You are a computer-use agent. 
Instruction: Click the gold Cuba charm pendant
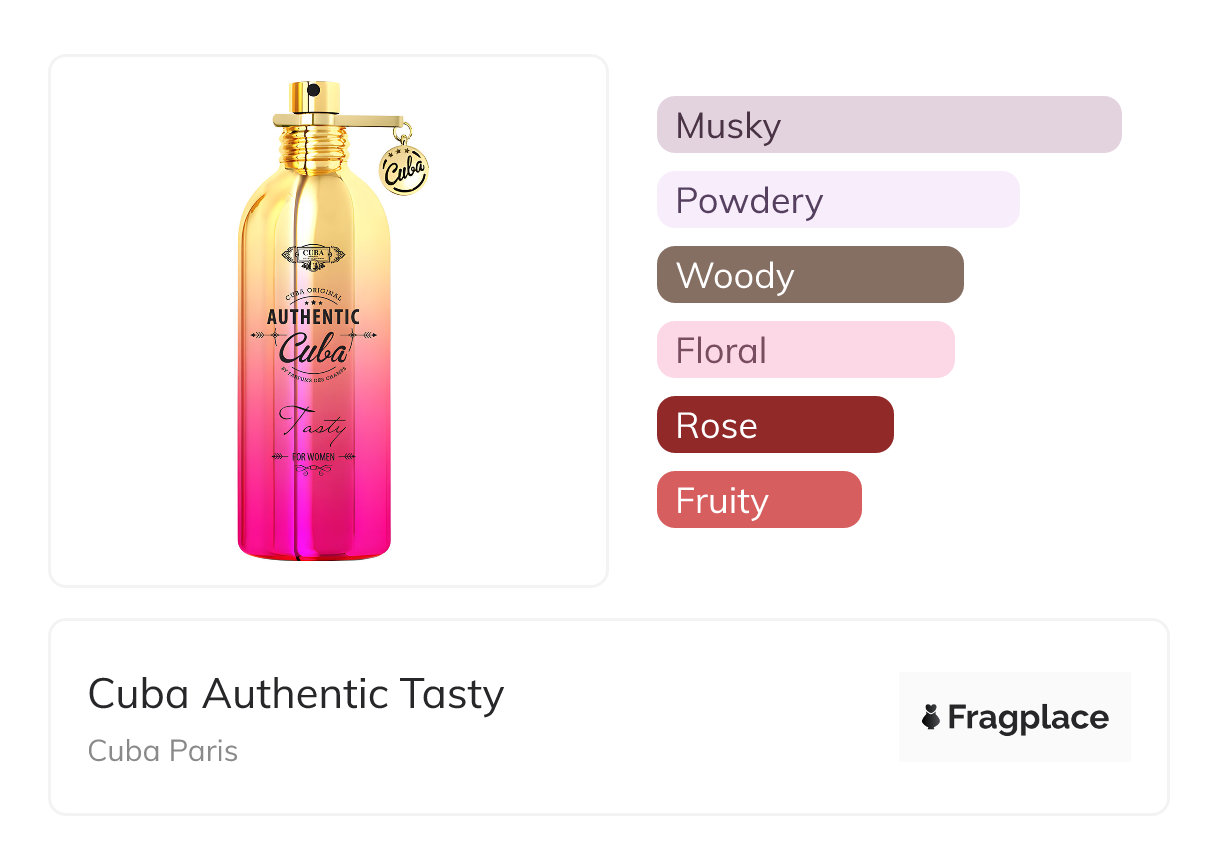[404, 168]
